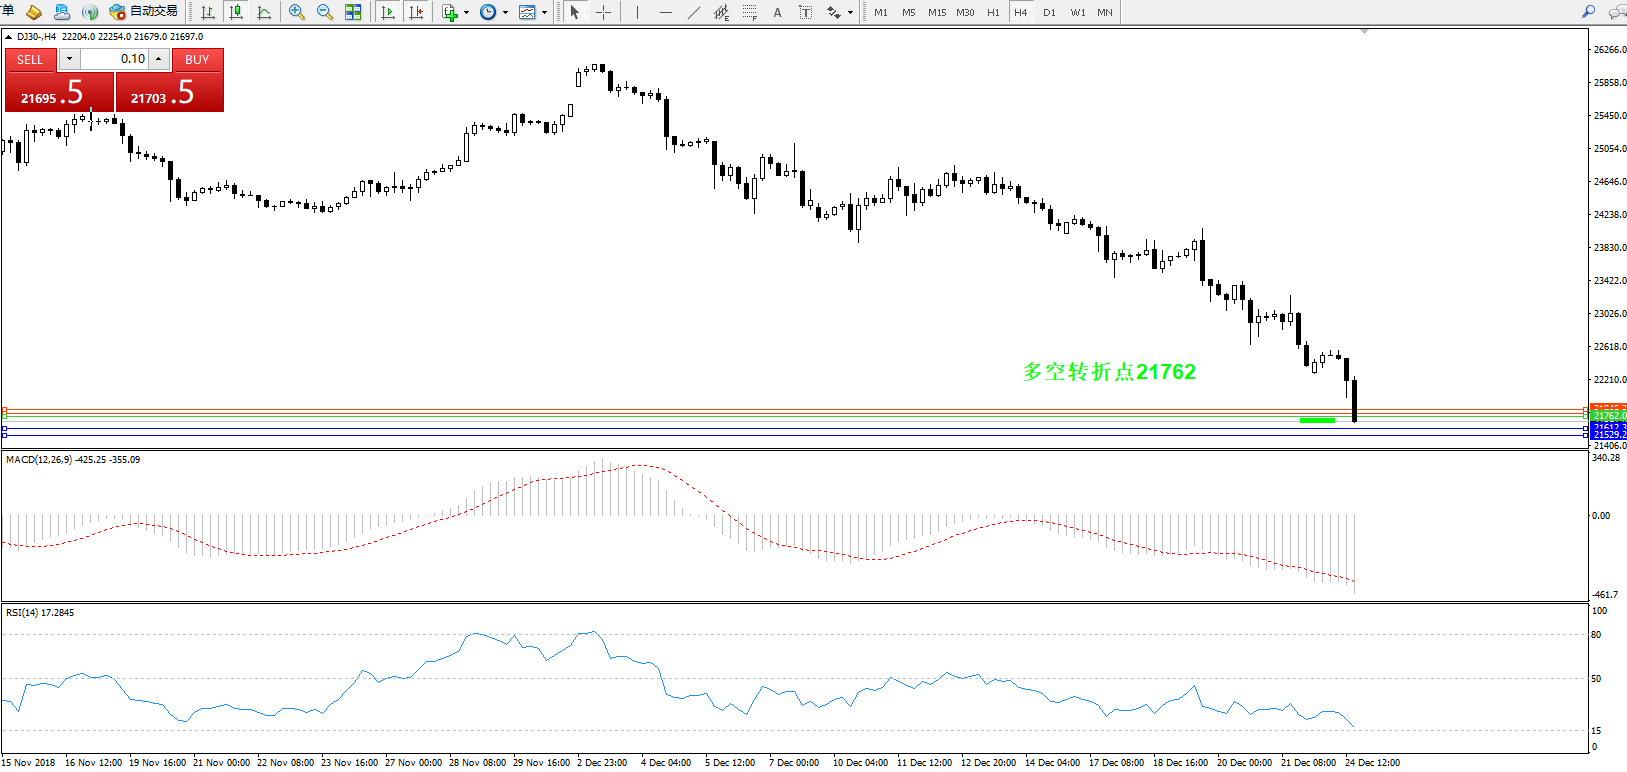This screenshot has width=1627, height=772.
Task: Increase lot size with up arrow
Action: (x=158, y=59)
